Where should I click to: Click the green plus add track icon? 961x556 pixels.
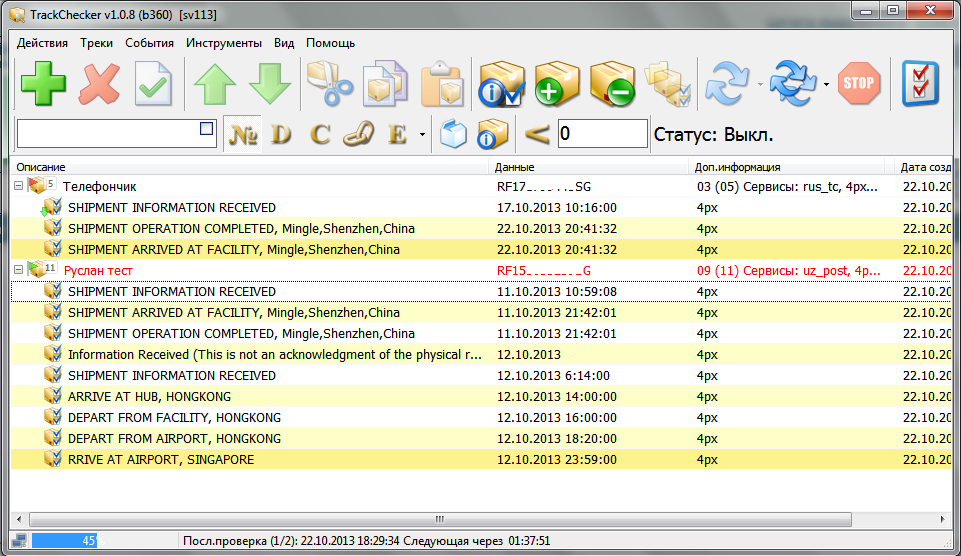click(43, 84)
